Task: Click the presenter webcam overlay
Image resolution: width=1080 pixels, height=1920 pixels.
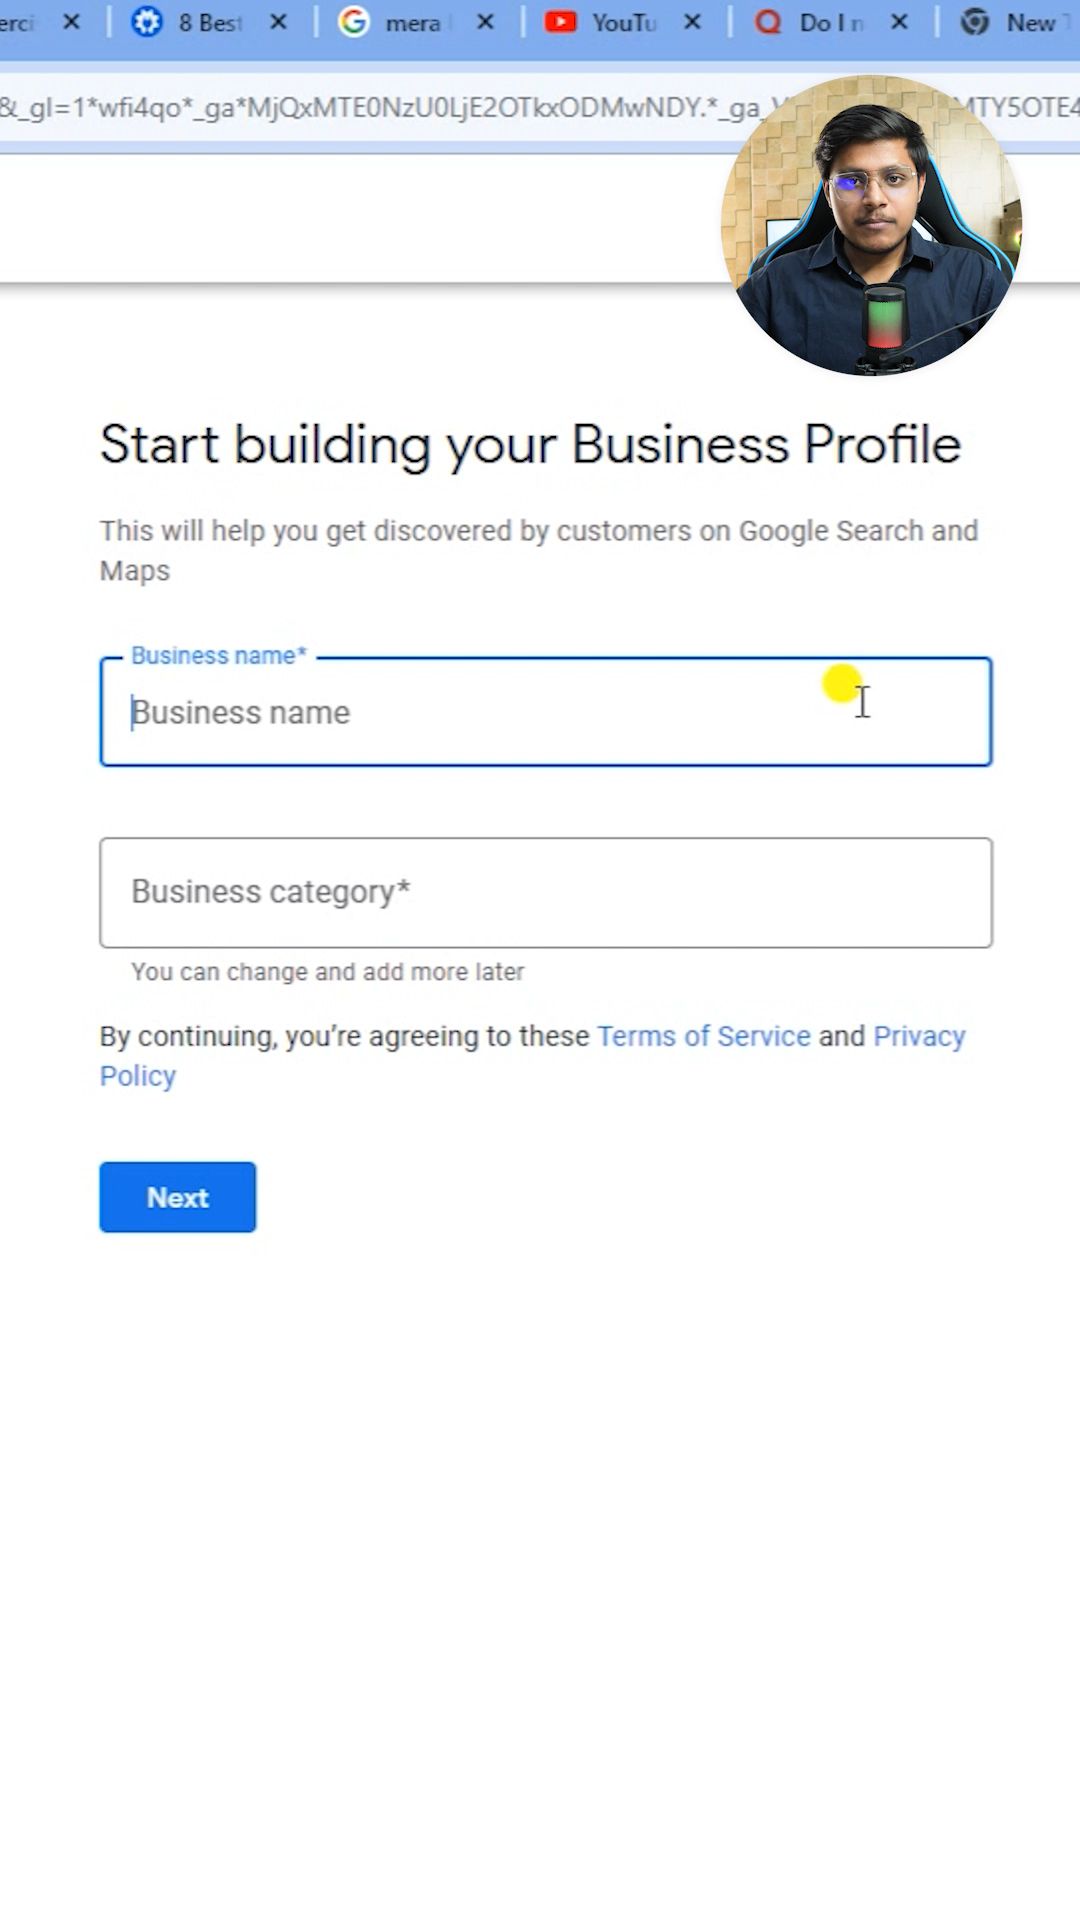Action: pos(871,225)
